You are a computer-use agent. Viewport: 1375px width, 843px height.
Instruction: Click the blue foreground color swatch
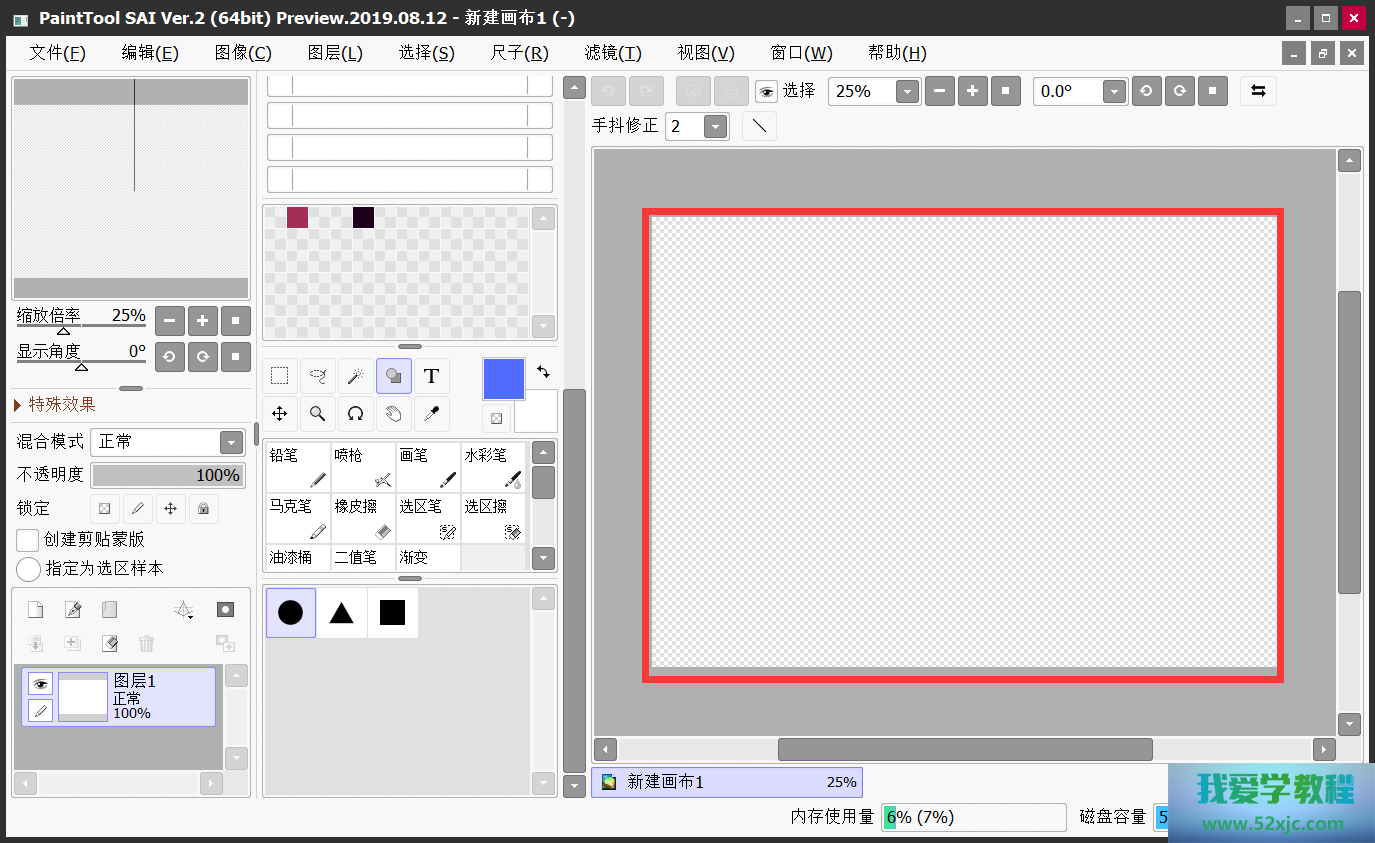(504, 379)
